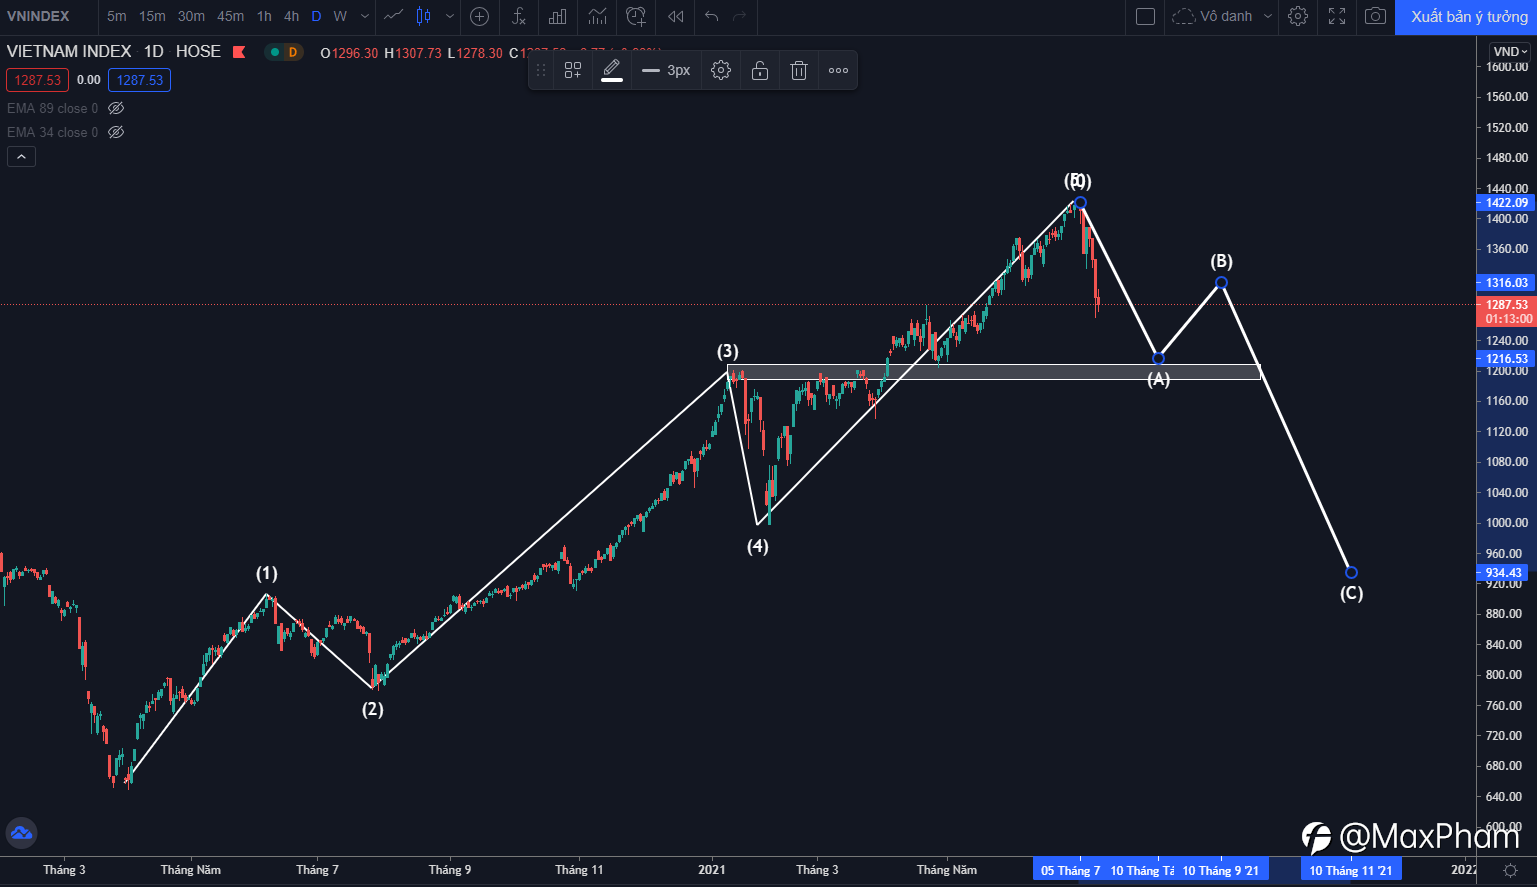Select the 30m interval
This screenshot has height=887, width=1537.
[x=191, y=16]
